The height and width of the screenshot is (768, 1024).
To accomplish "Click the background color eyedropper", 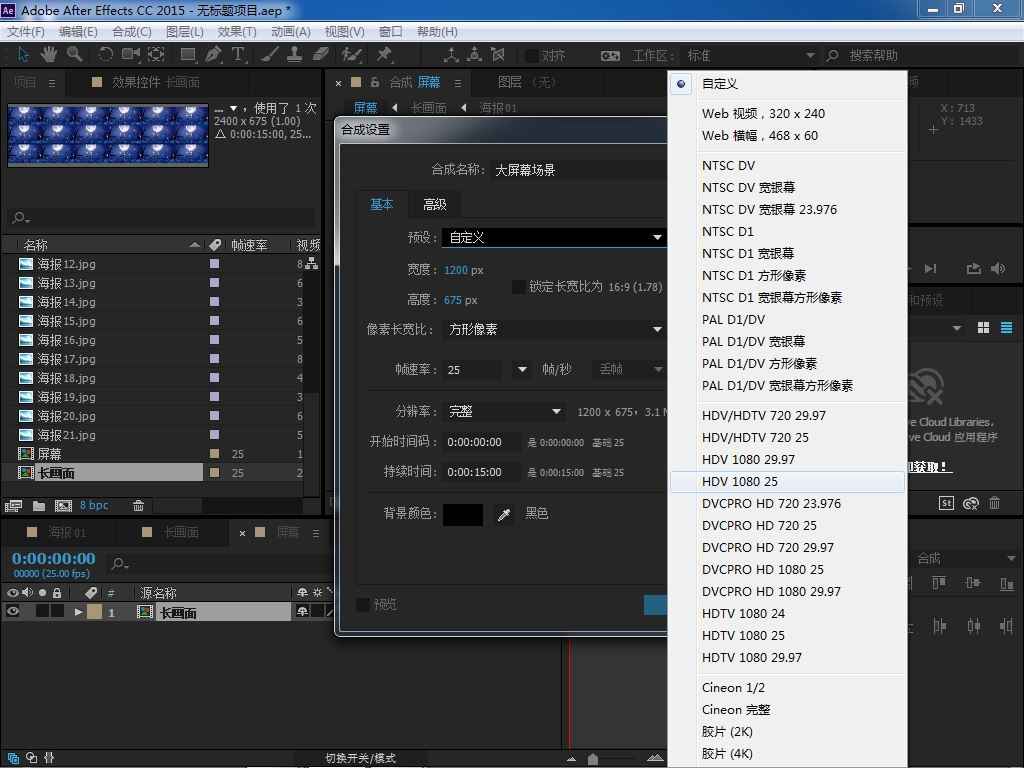I will (x=504, y=515).
